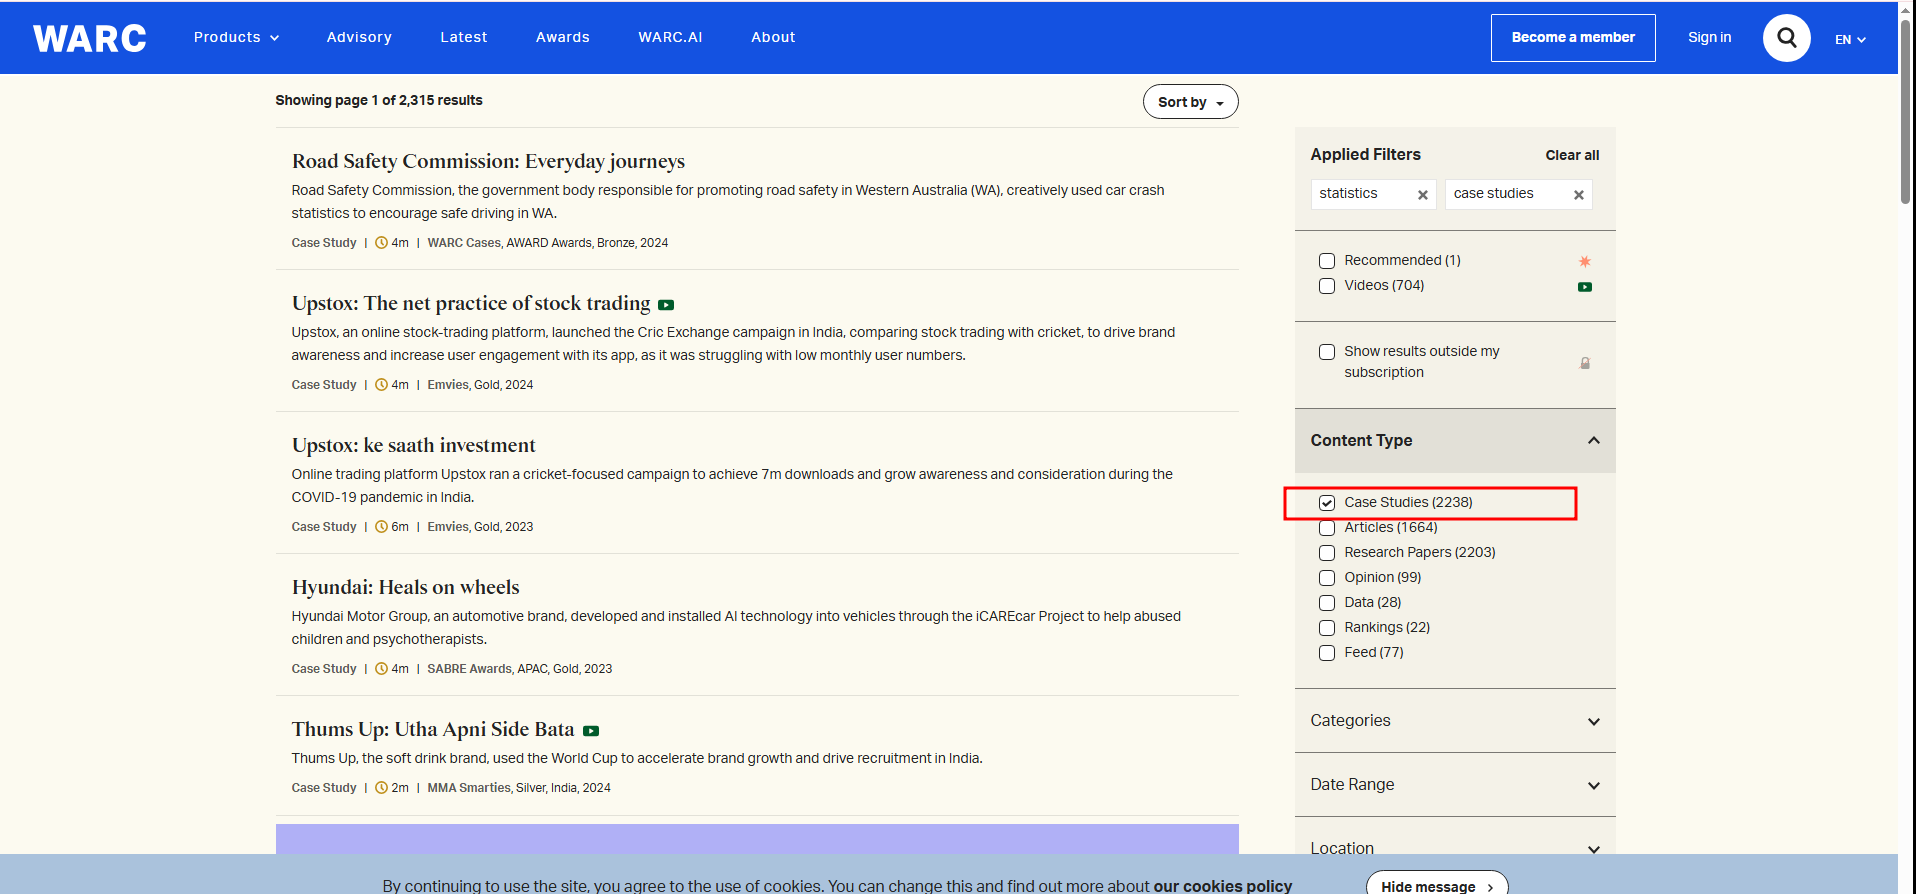
Task: Go to the Awards nav item
Action: pos(562,38)
